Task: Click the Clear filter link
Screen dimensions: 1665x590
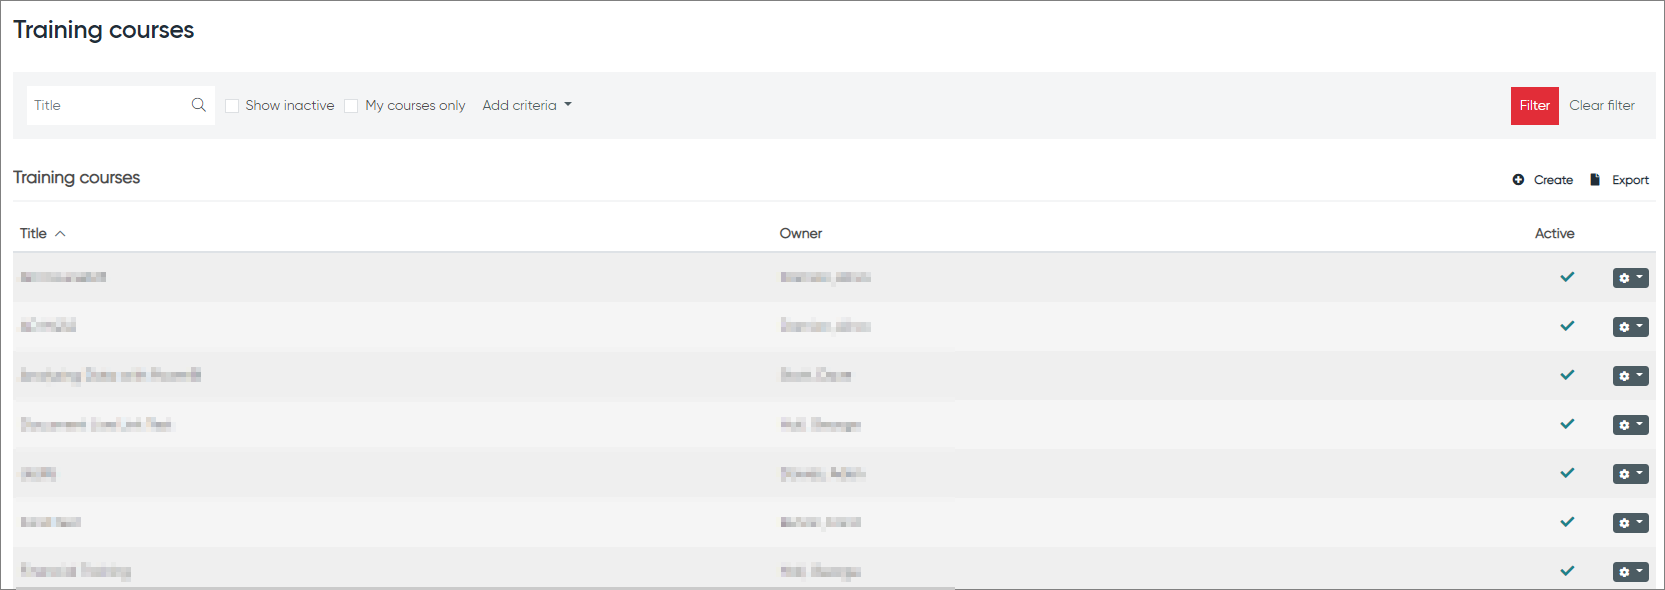Action: pos(1602,105)
